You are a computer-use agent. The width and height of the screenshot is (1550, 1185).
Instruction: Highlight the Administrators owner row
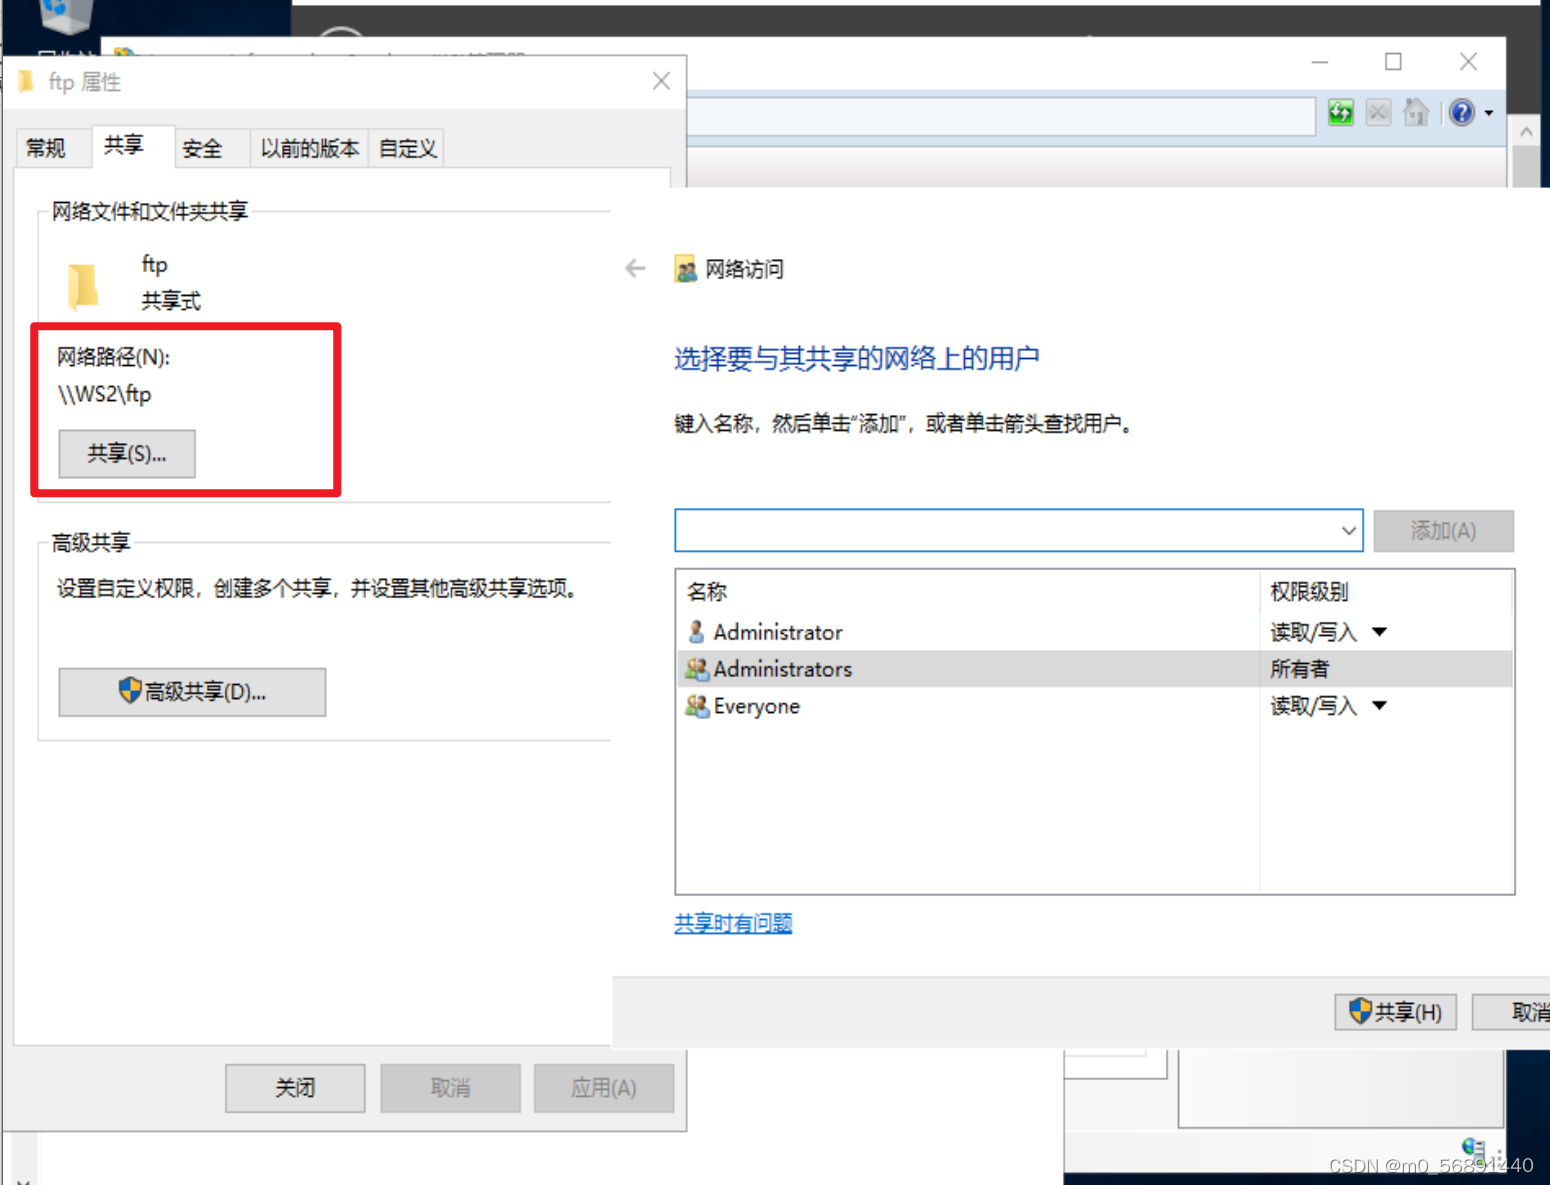click(x=782, y=669)
